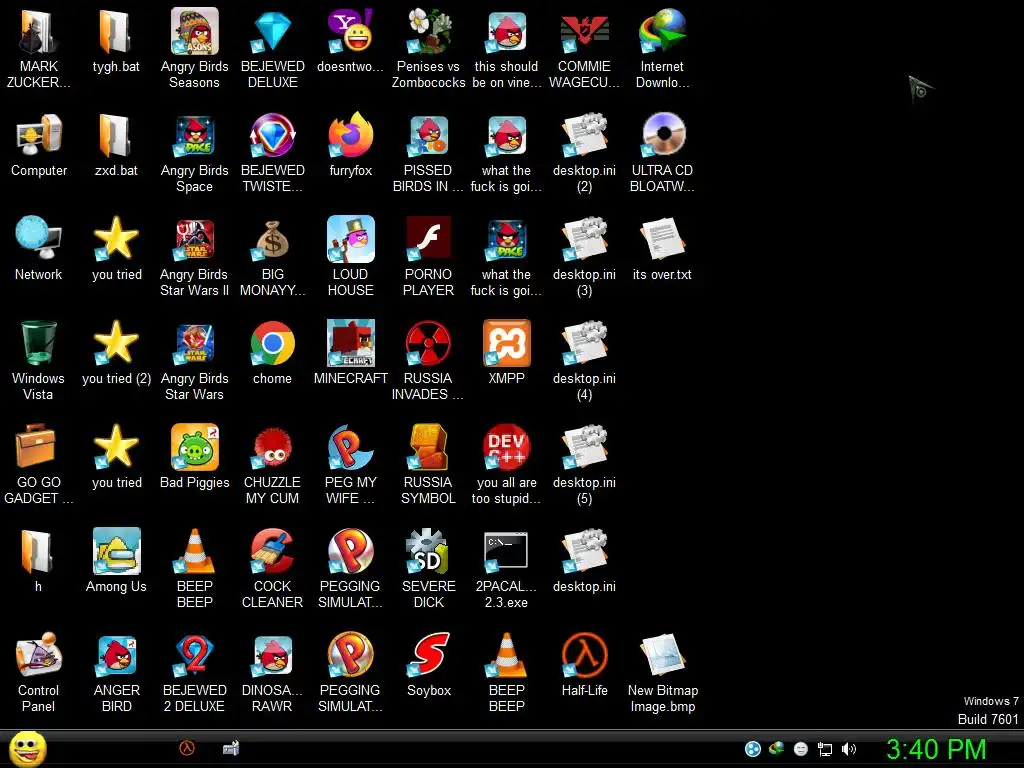
Task: Open the volume speaker tray icon
Action: tap(848, 749)
